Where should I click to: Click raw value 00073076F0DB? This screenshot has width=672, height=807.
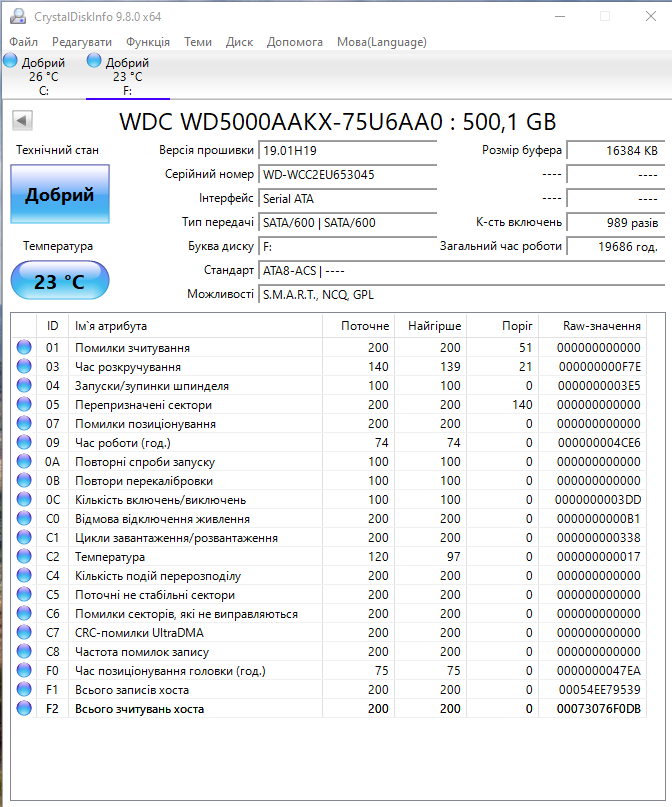pyautogui.click(x=599, y=709)
